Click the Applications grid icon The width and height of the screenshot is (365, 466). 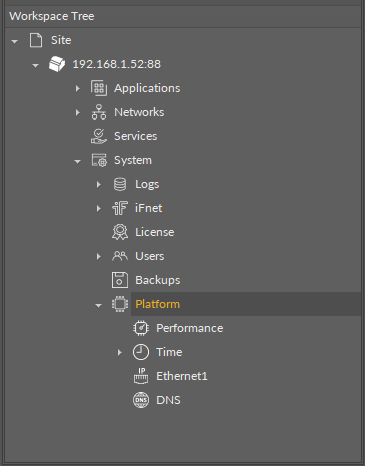click(99, 88)
